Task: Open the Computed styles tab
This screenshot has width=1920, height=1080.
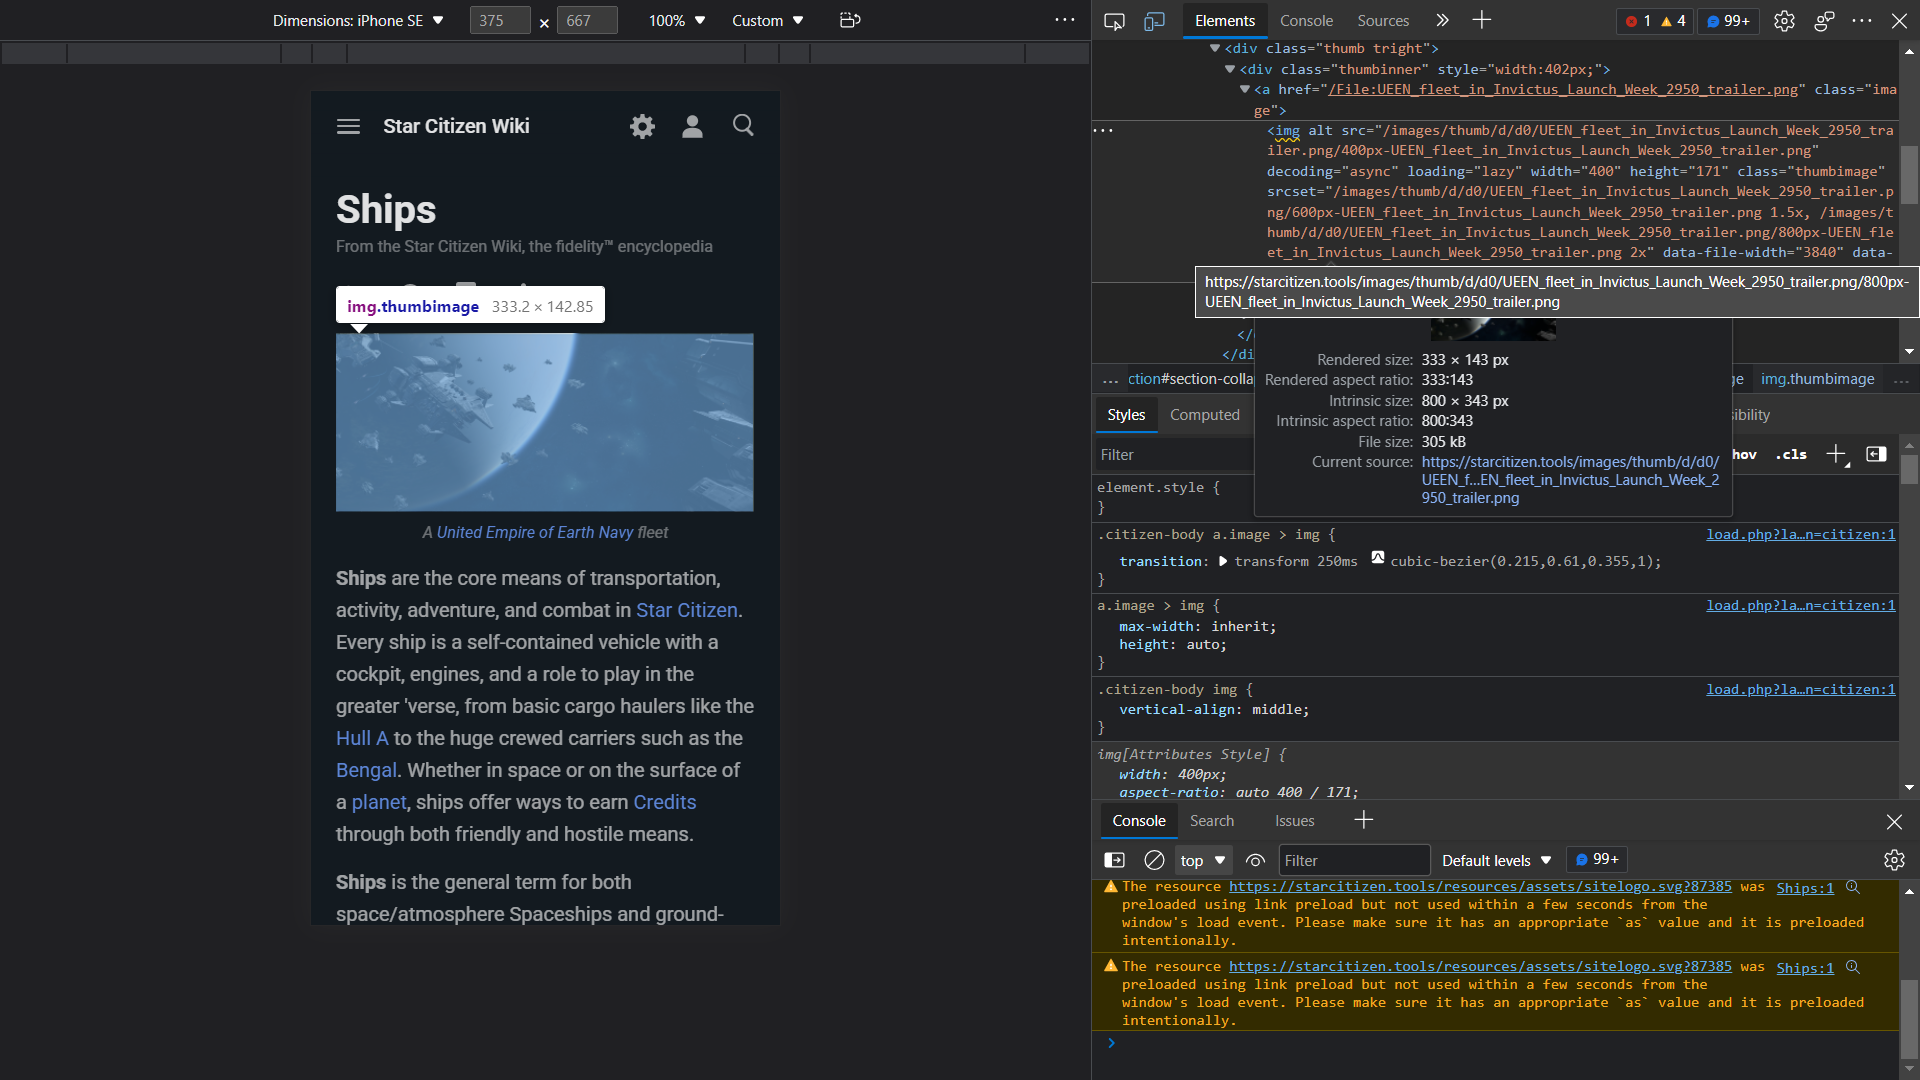Action: [1205, 415]
